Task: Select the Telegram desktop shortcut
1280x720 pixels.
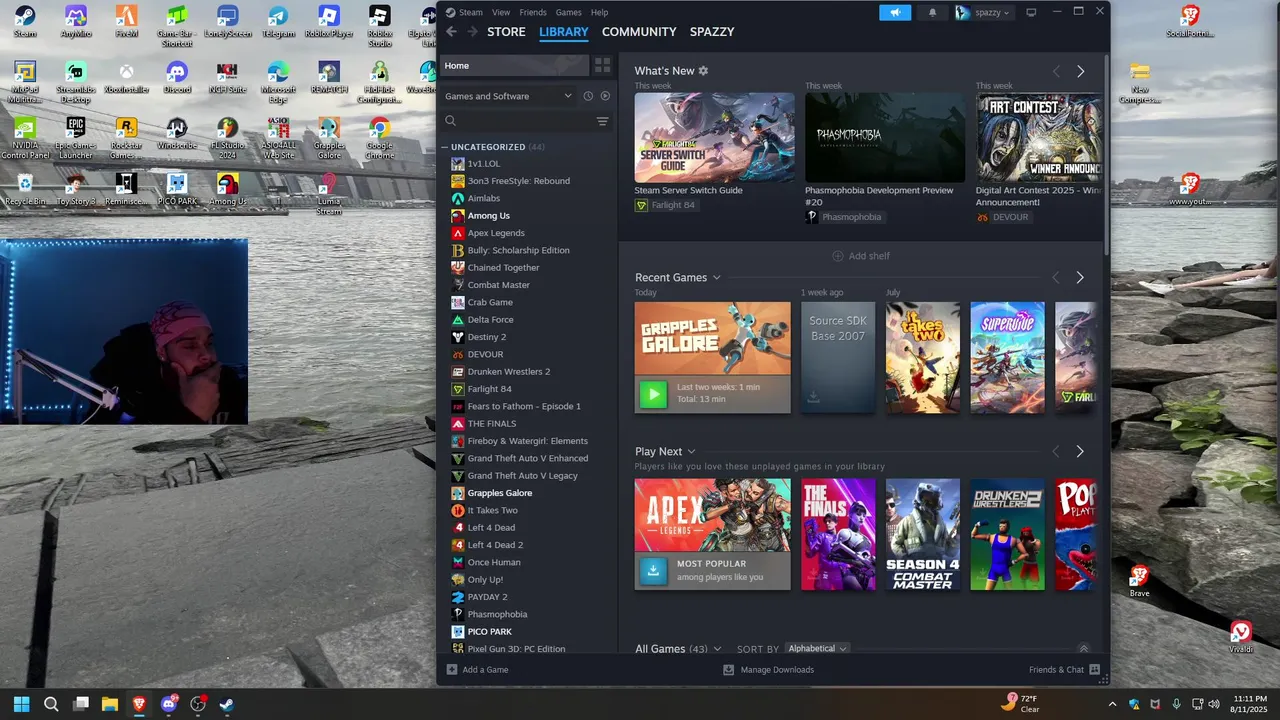Action: 278,21
